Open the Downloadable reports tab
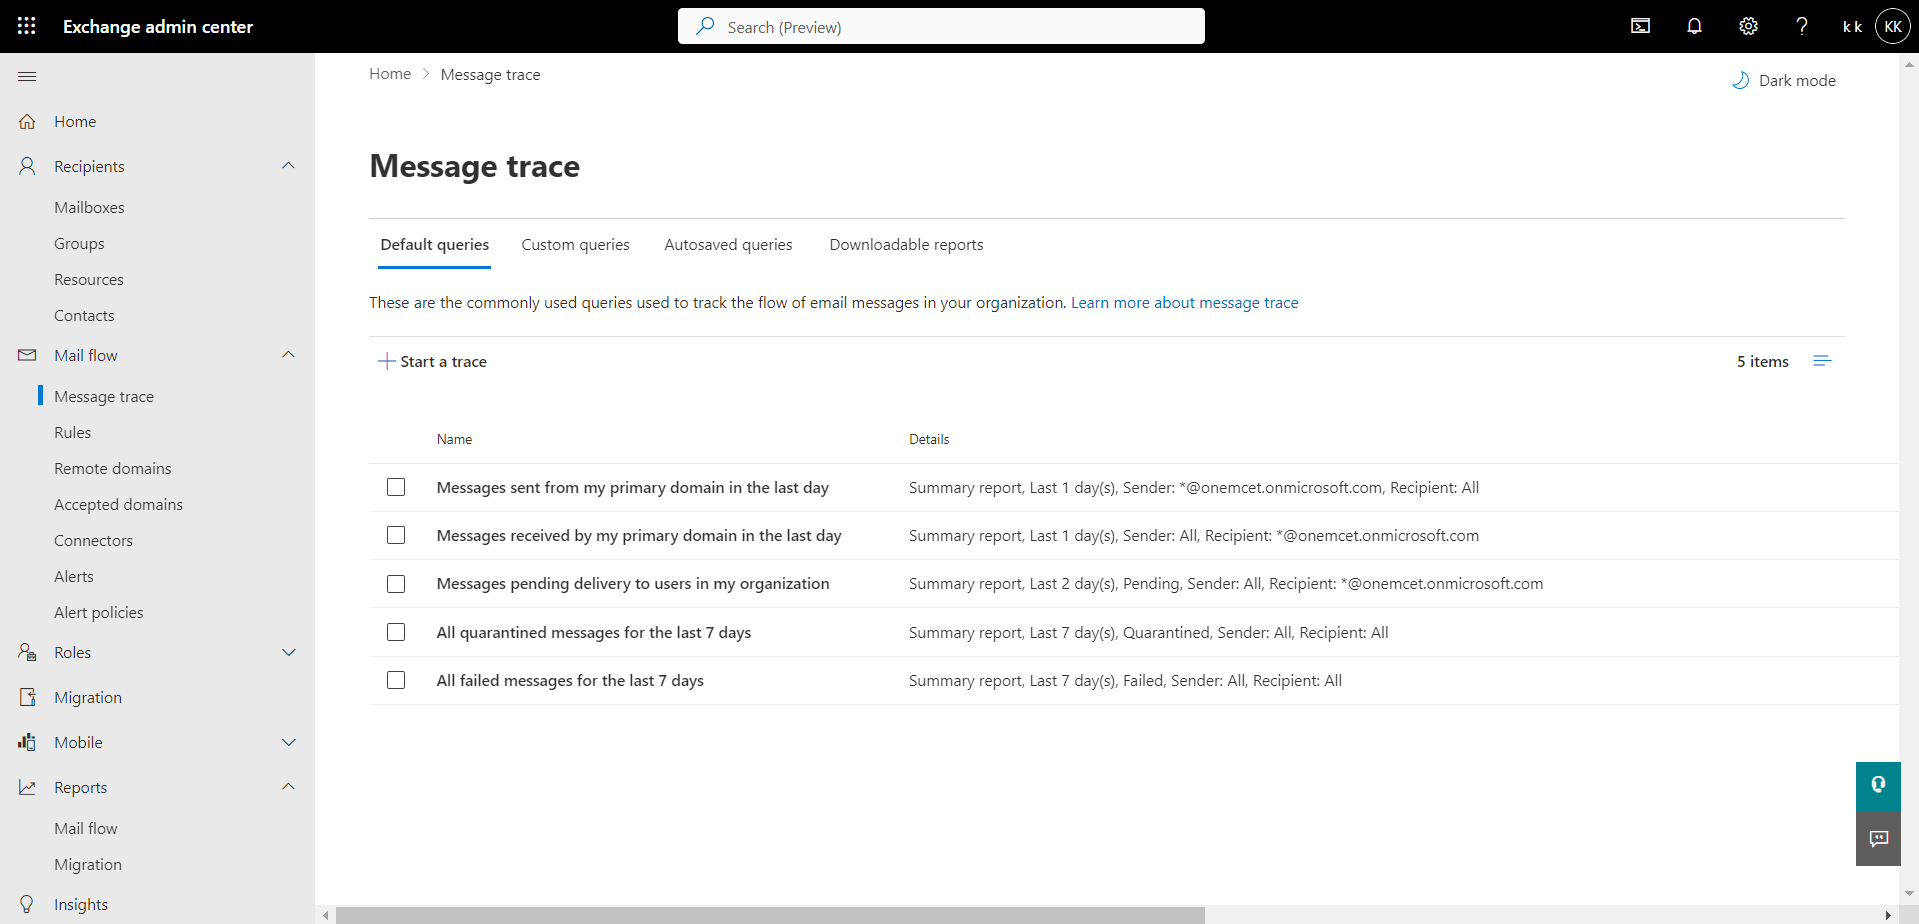 coord(906,245)
